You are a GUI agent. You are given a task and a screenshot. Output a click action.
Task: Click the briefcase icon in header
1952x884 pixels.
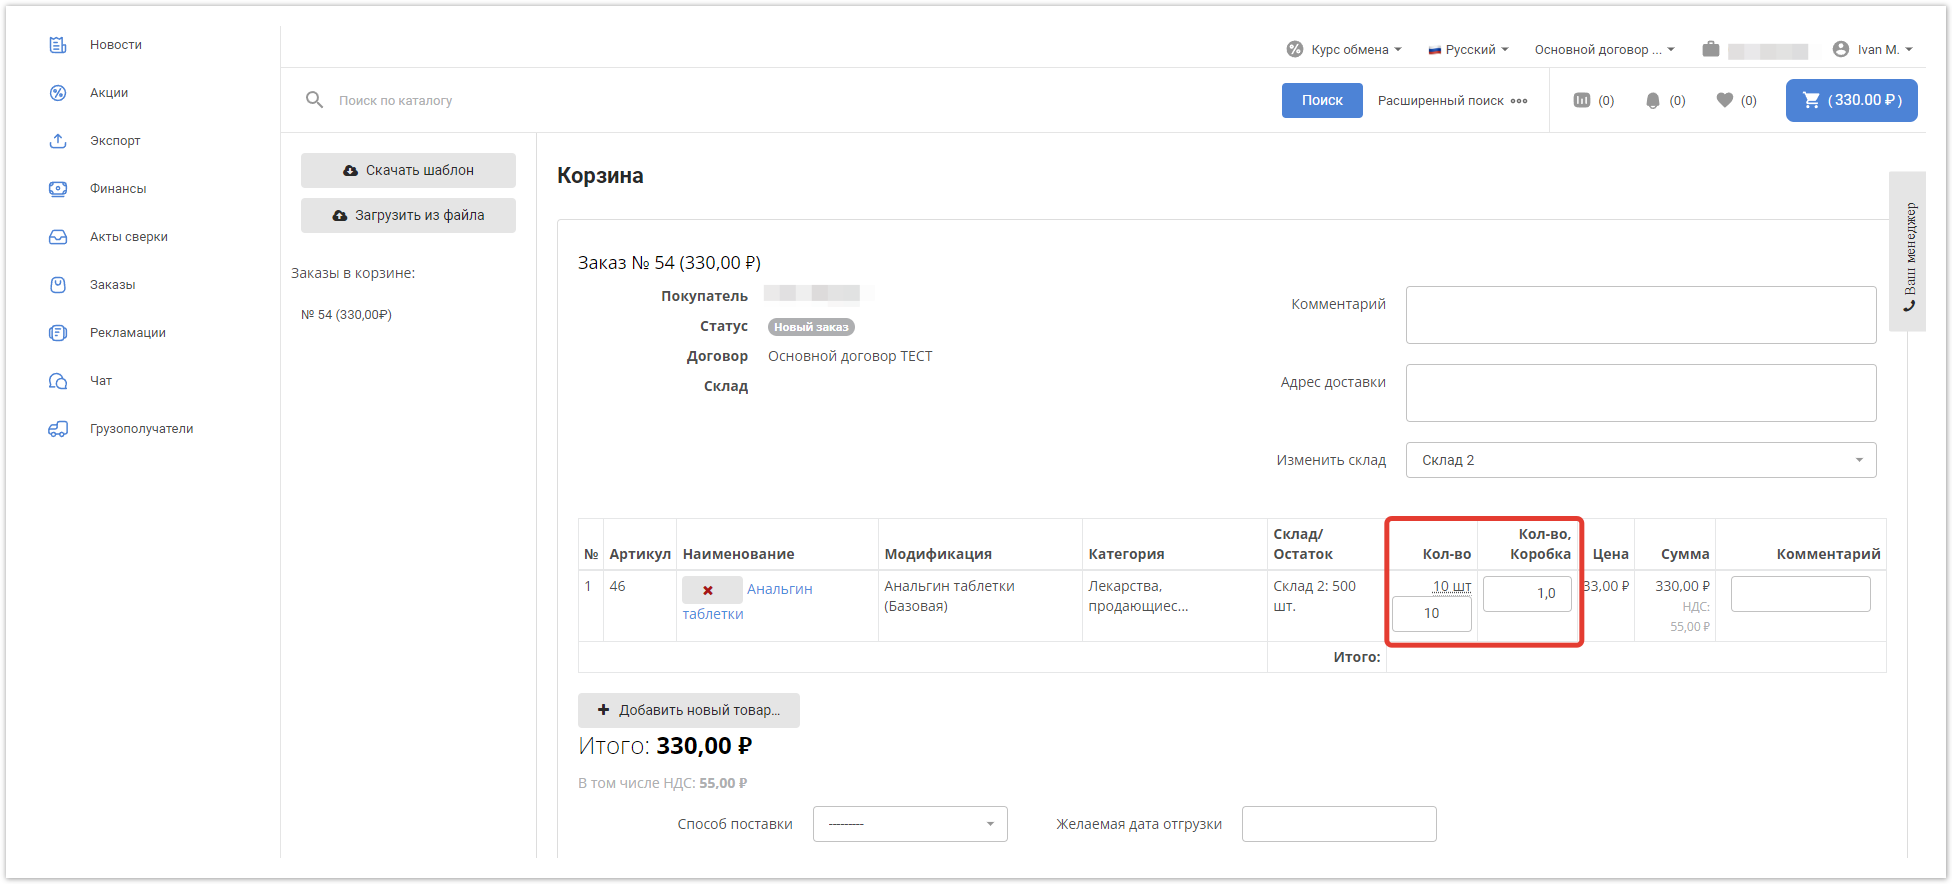(x=1711, y=49)
